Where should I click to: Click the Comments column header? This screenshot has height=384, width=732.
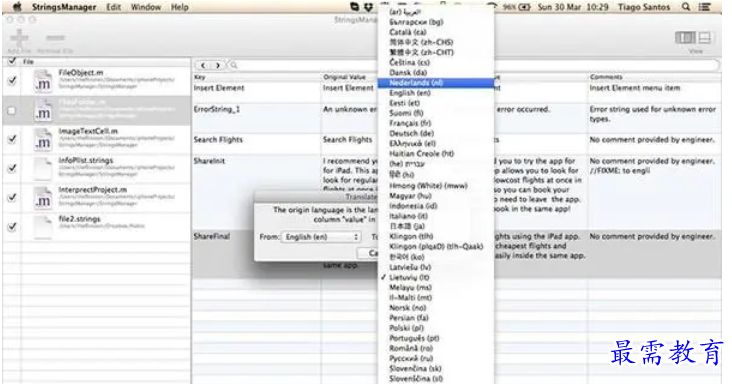click(x=654, y=77)
